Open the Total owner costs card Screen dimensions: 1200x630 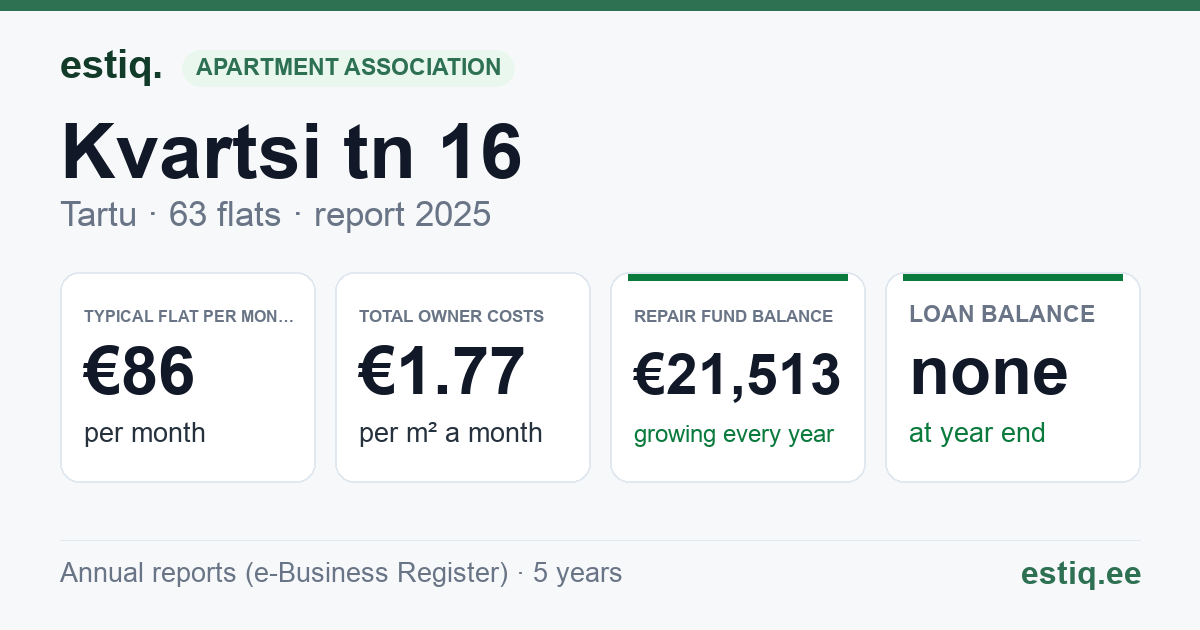463,377
